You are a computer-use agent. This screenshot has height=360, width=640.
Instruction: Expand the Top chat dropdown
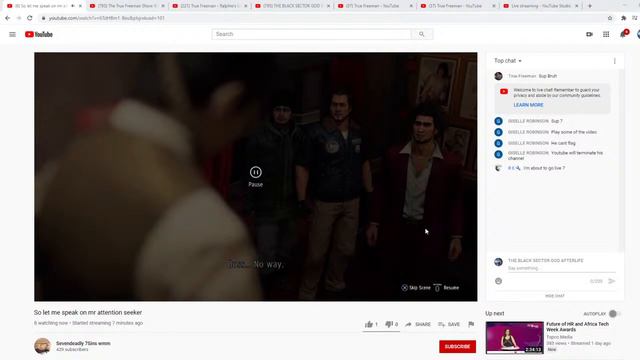click(508, 61)
